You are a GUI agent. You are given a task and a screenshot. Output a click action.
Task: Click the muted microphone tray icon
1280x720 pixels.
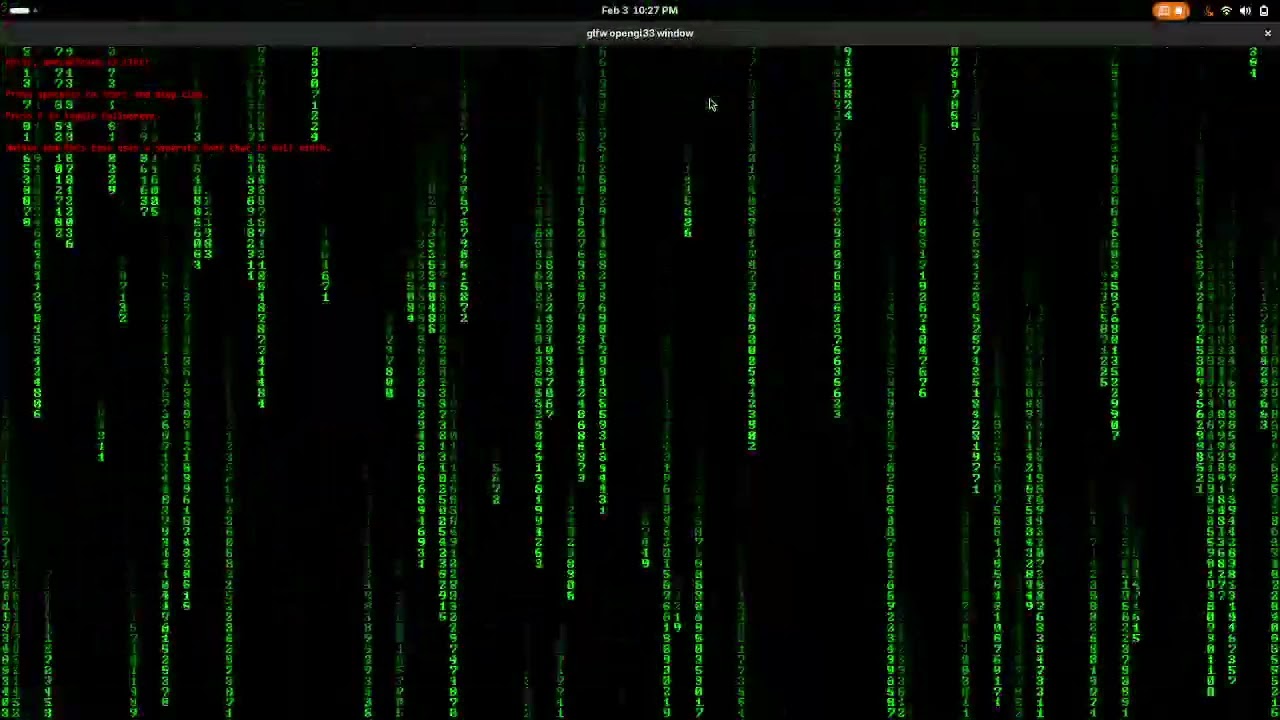[1208, 11]
